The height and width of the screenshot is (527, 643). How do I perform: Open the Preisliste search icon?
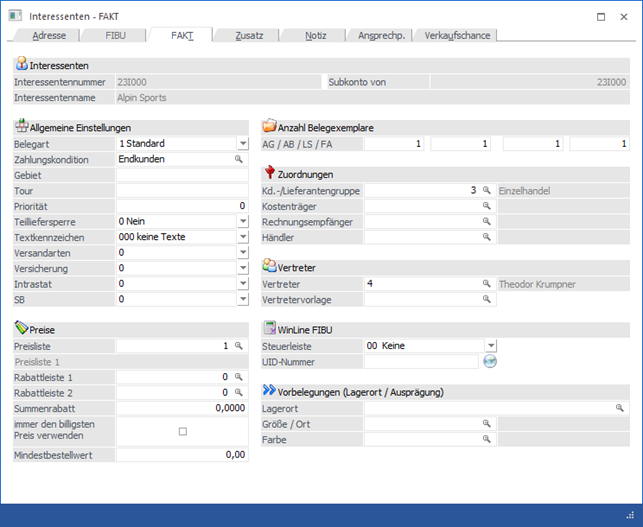pyautogui.click(x=239, y=346)
